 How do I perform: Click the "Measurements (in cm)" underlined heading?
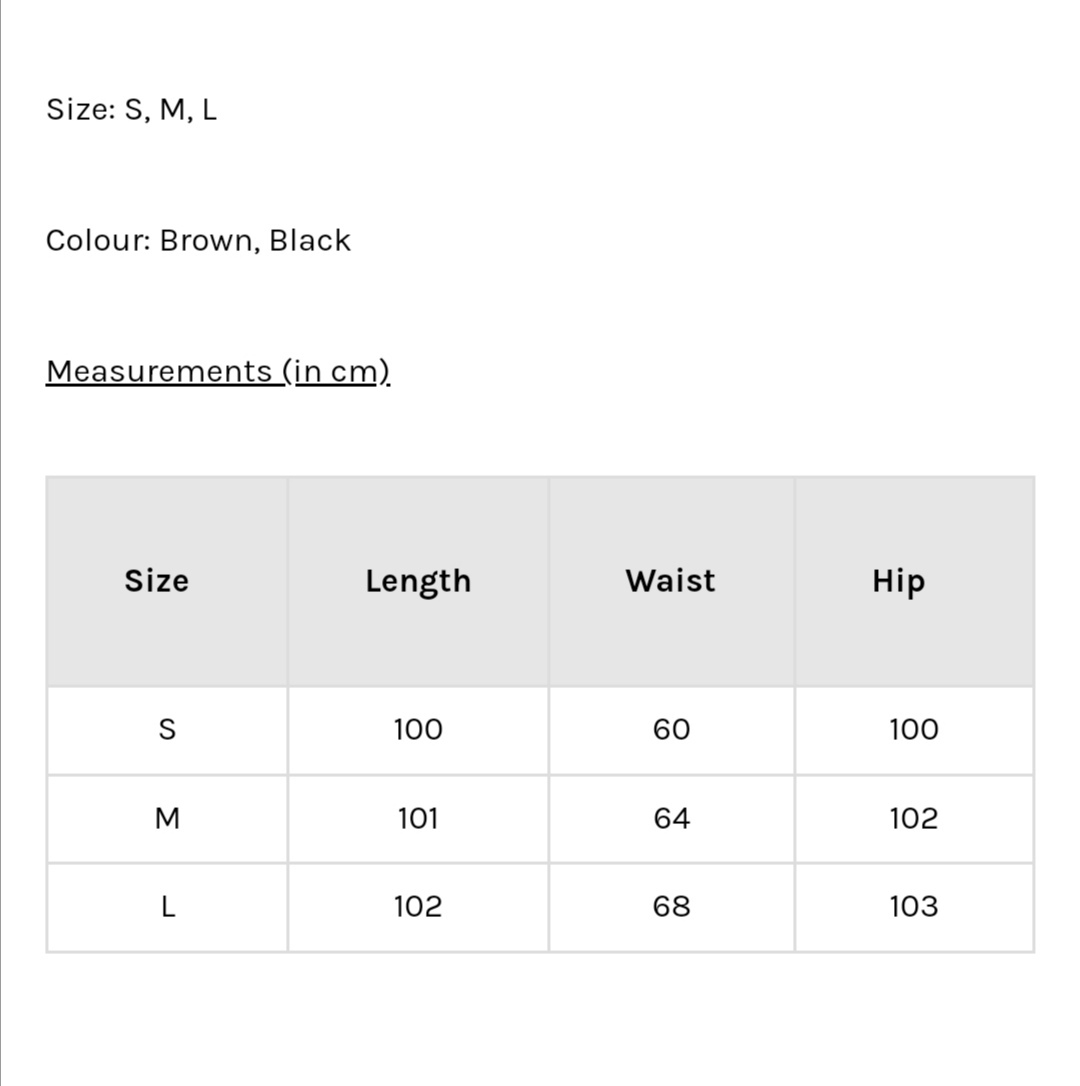pos(218,371)
